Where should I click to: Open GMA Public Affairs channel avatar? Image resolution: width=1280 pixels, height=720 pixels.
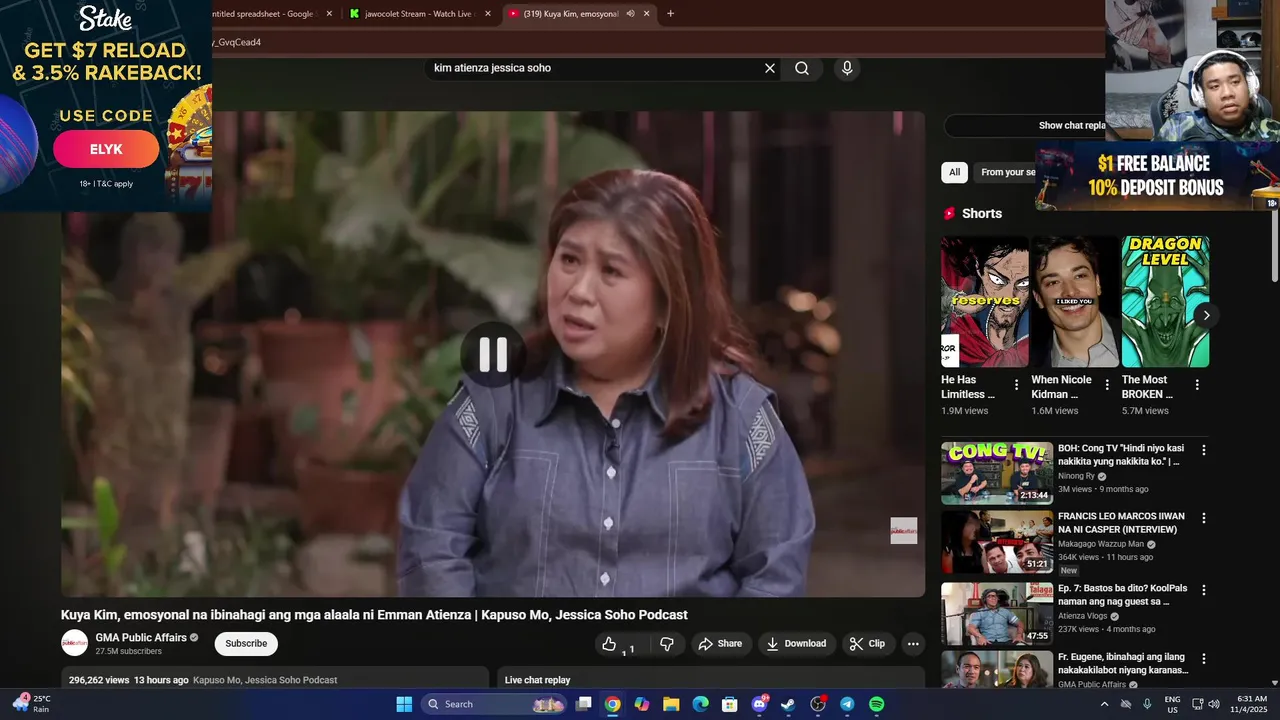tap(74, 643)
